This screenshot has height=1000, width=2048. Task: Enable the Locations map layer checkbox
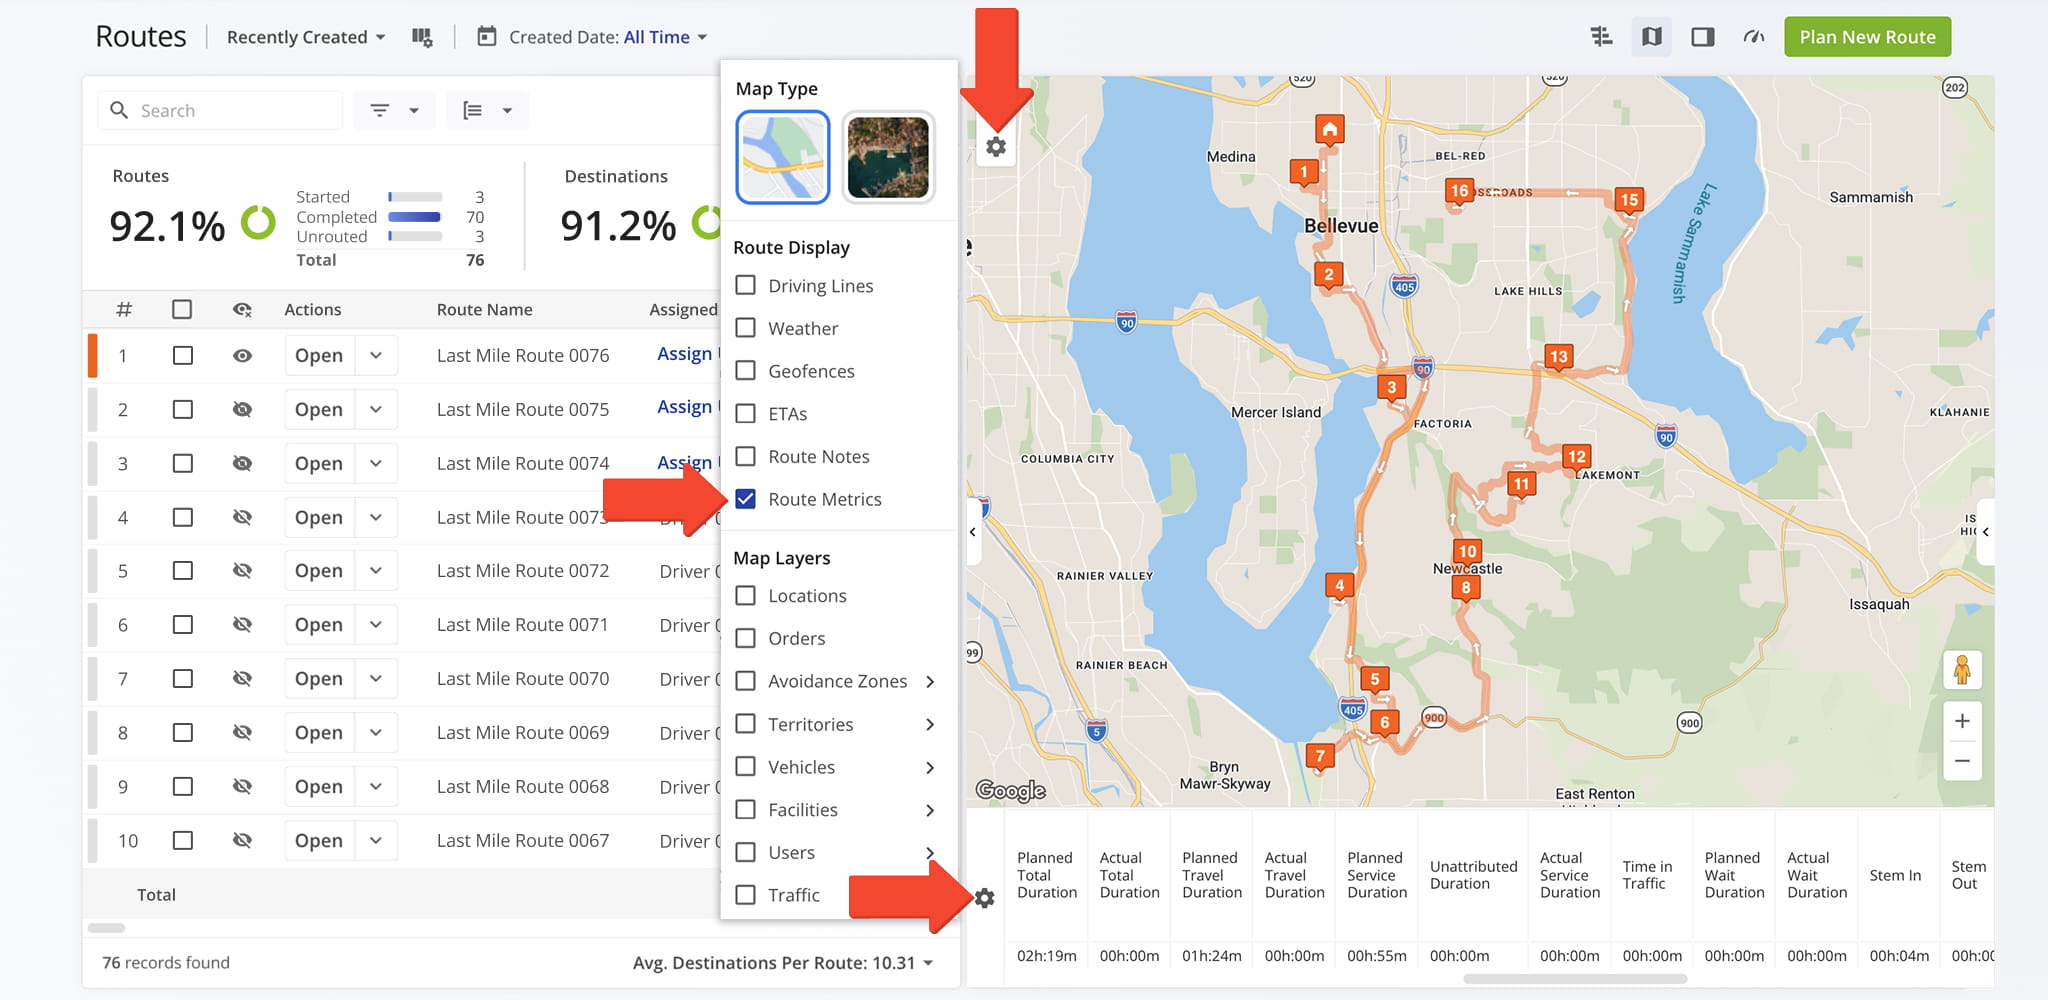(x=745, y=596)
